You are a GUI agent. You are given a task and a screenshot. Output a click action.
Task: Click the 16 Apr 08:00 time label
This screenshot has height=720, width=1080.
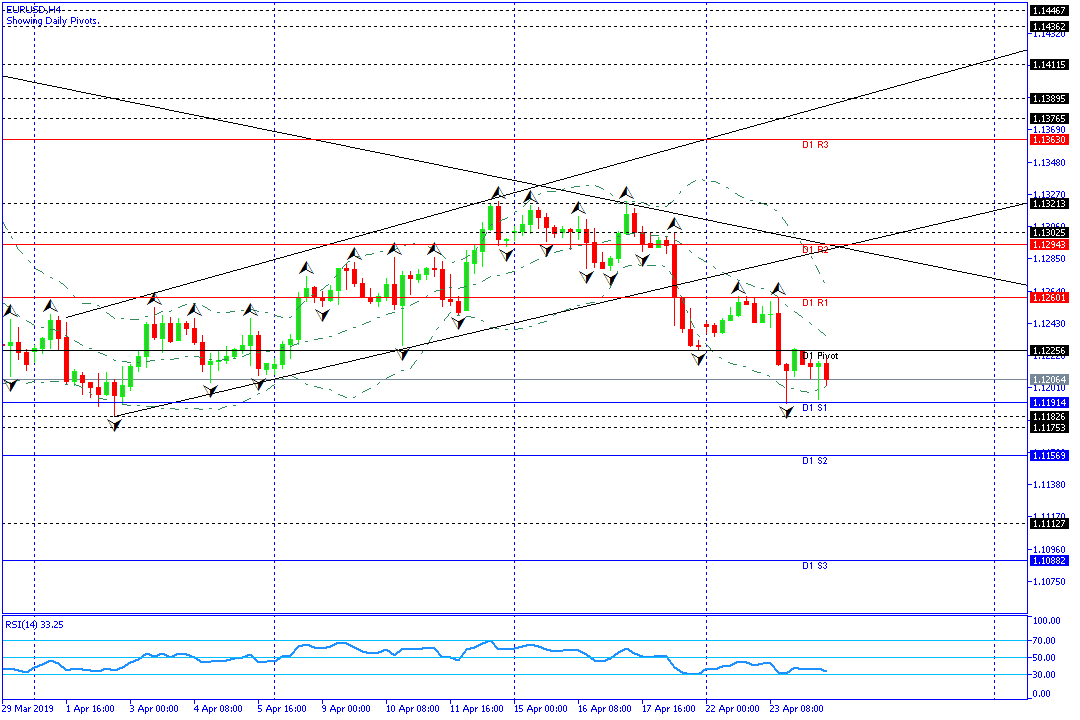[605, 708]
